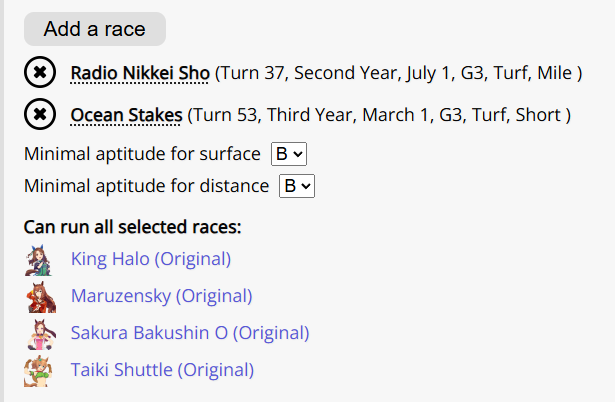615x402 pixels.
Task: Open Maruzensky (Original) link
Action: [162, 296]
